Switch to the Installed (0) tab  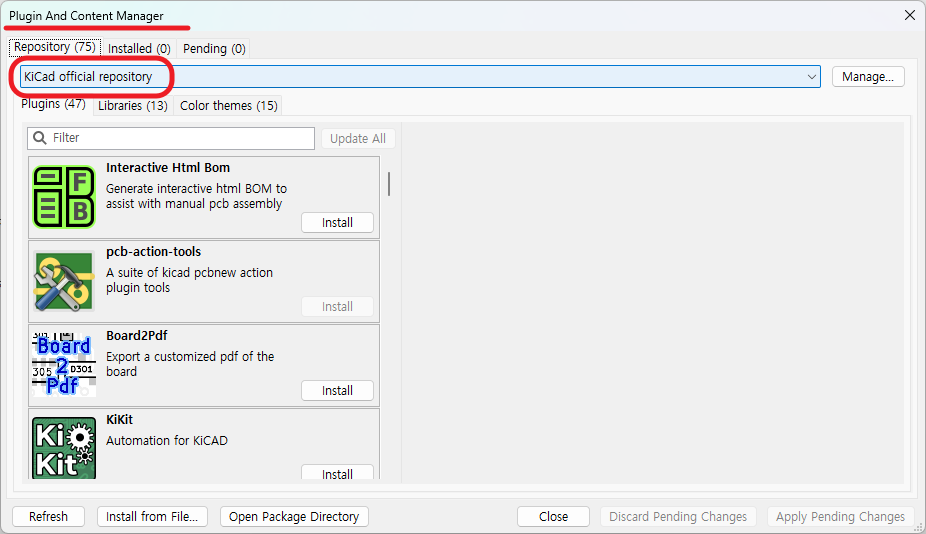pyautogui.click(x=139, y=48)
